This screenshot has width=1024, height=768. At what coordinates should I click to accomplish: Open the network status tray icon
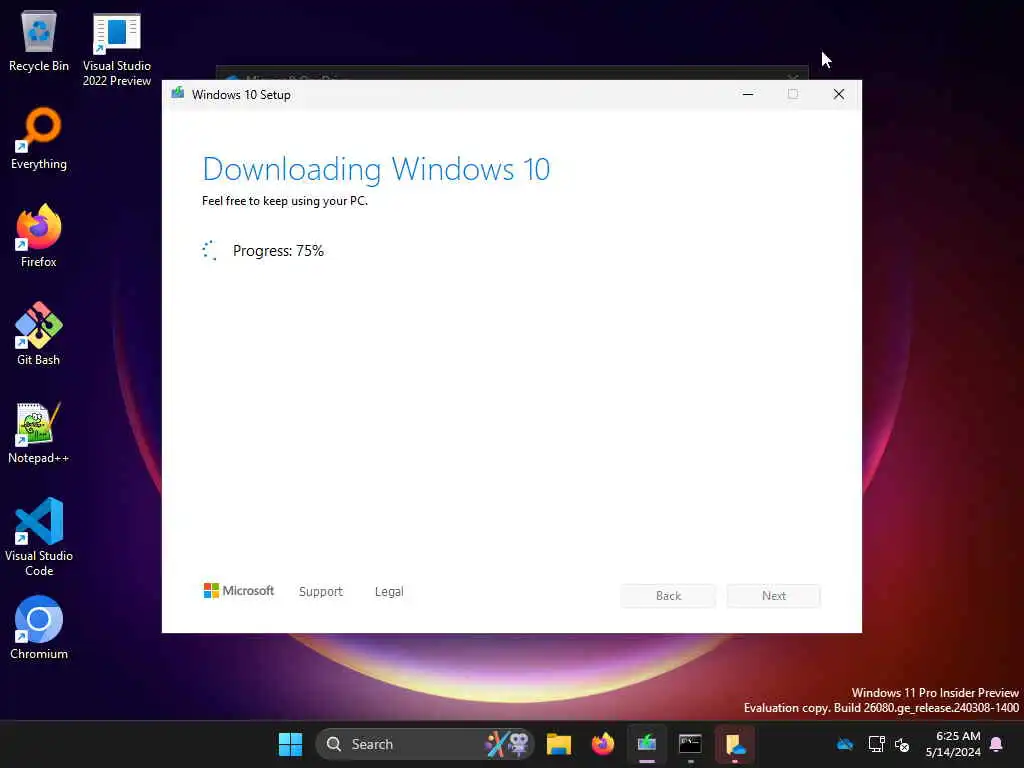click(876, 744)
